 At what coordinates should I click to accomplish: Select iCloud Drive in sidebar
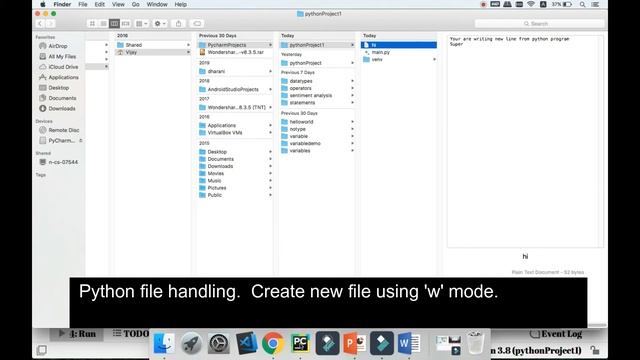tap(63, 67)
